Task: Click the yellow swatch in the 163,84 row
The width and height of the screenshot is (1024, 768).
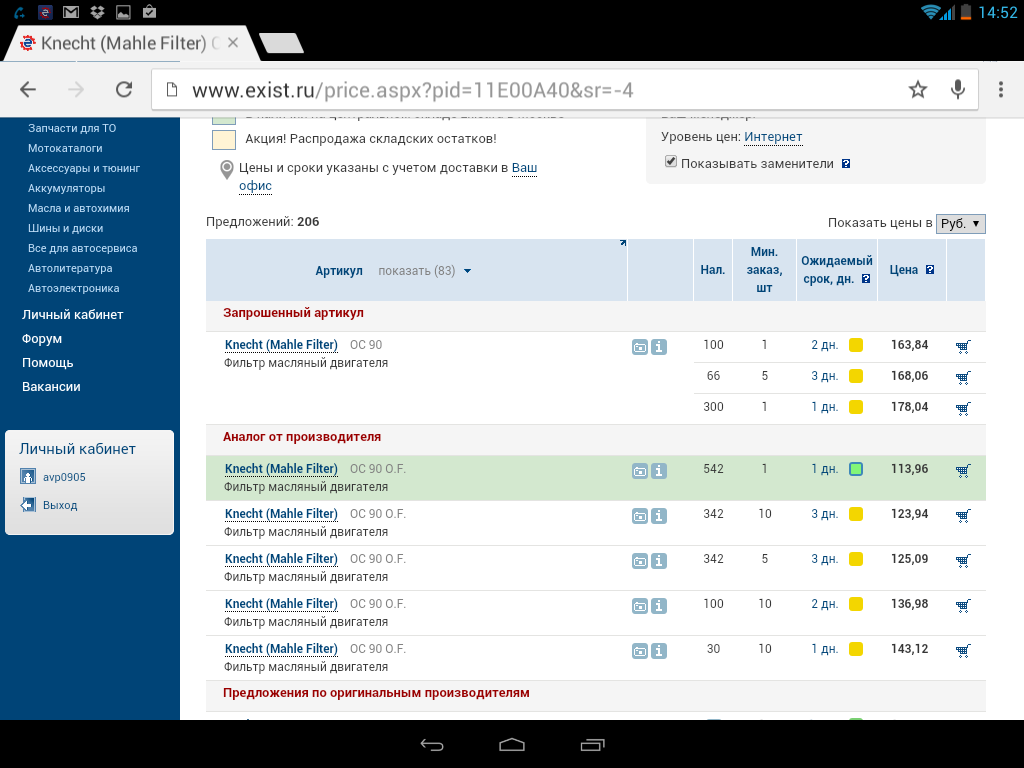Action: [x=856, y=345]
